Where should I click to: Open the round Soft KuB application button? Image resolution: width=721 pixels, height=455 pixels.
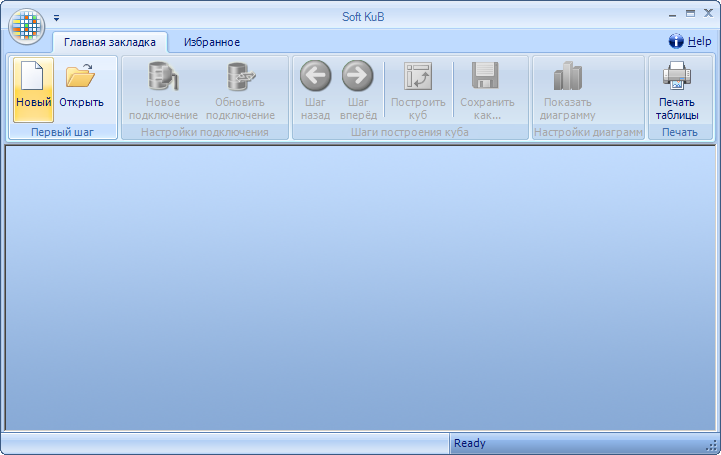(x=27, y=27)
